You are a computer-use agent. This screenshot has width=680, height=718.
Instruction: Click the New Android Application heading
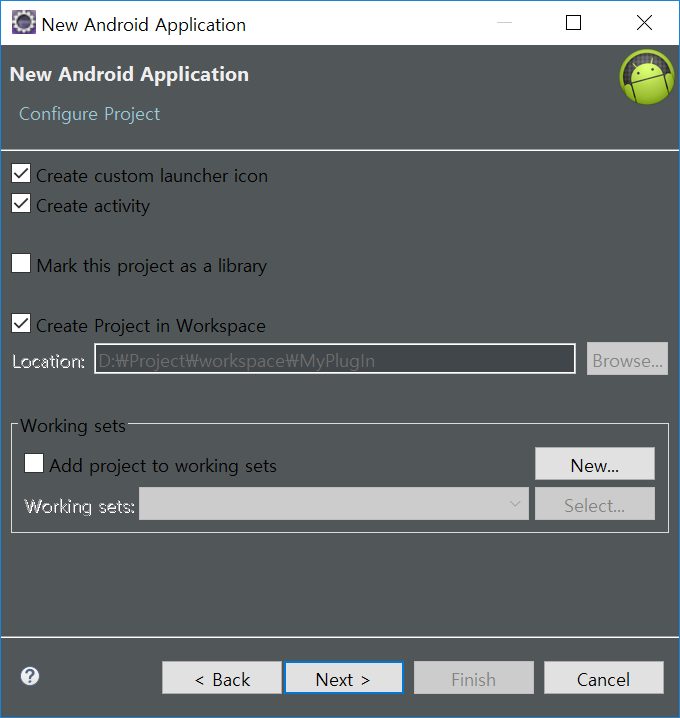[x=129, y=74]
